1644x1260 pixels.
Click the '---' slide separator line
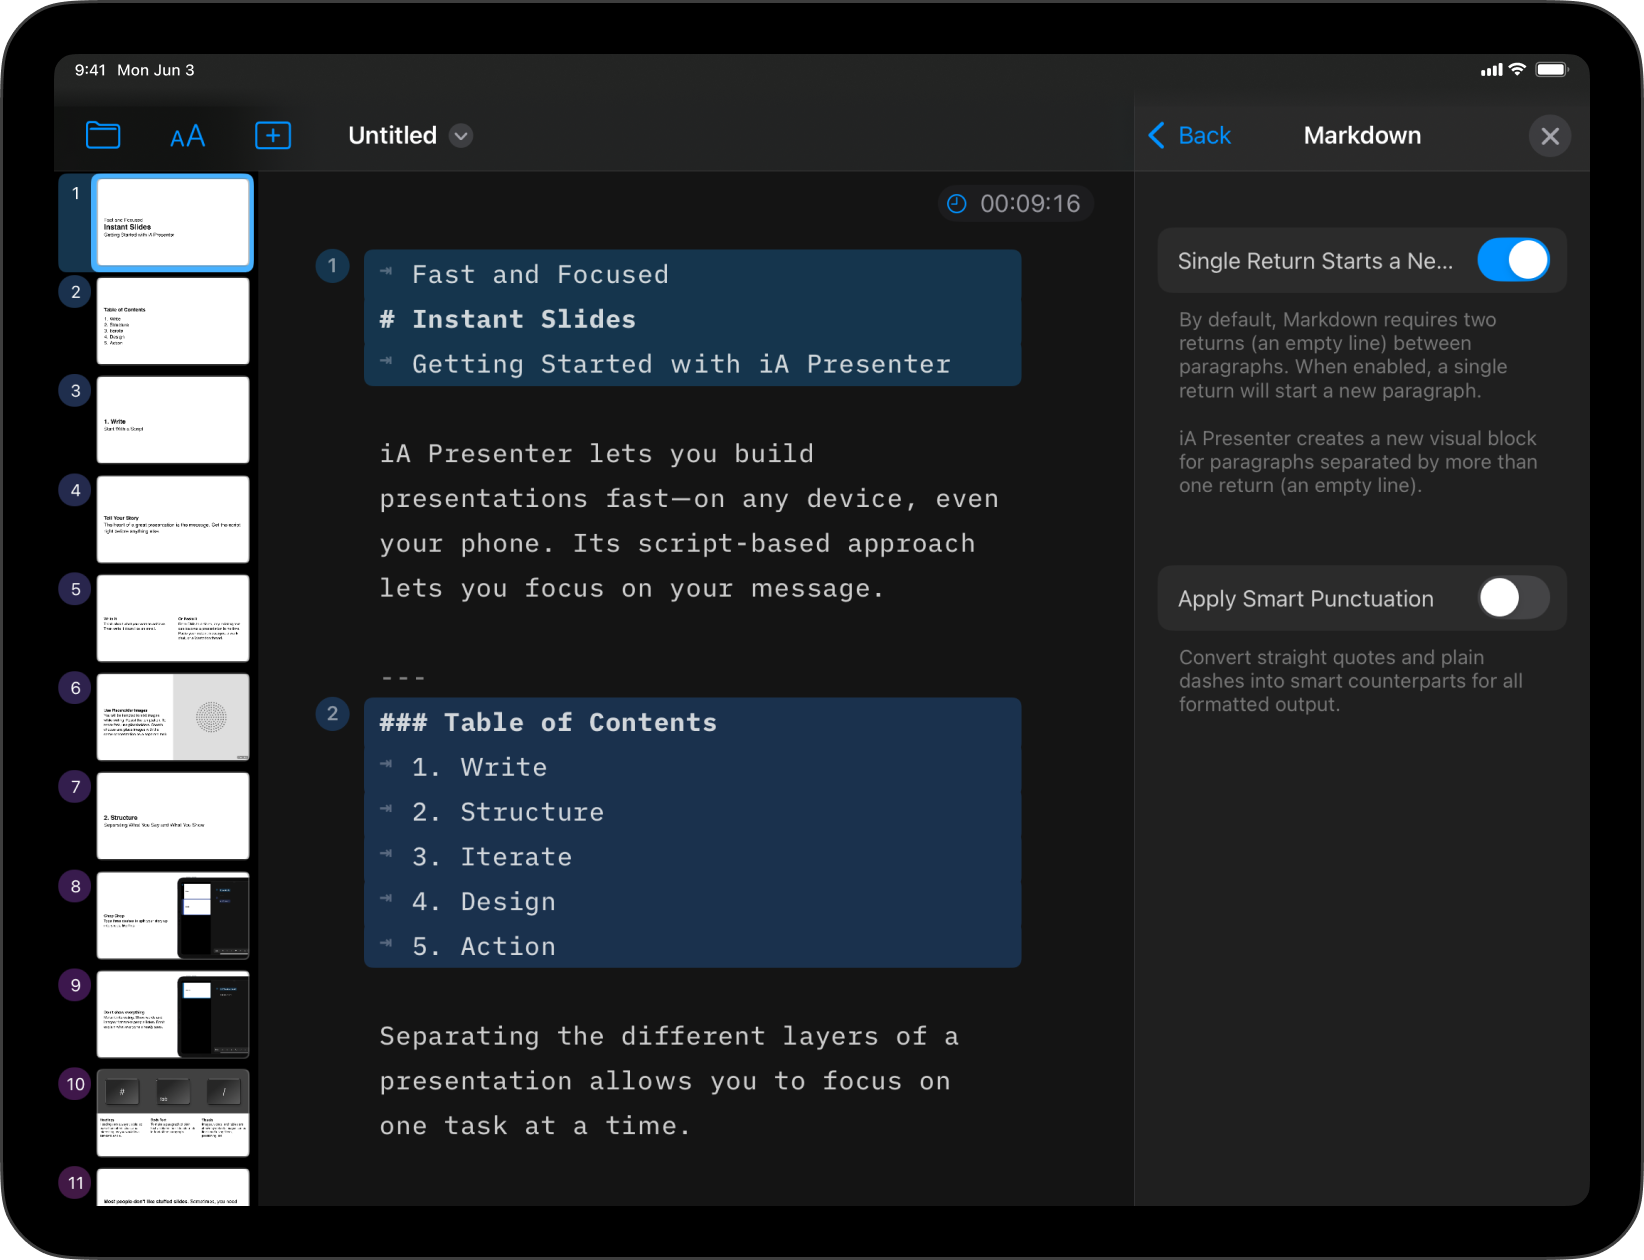[x=403, y=678]
